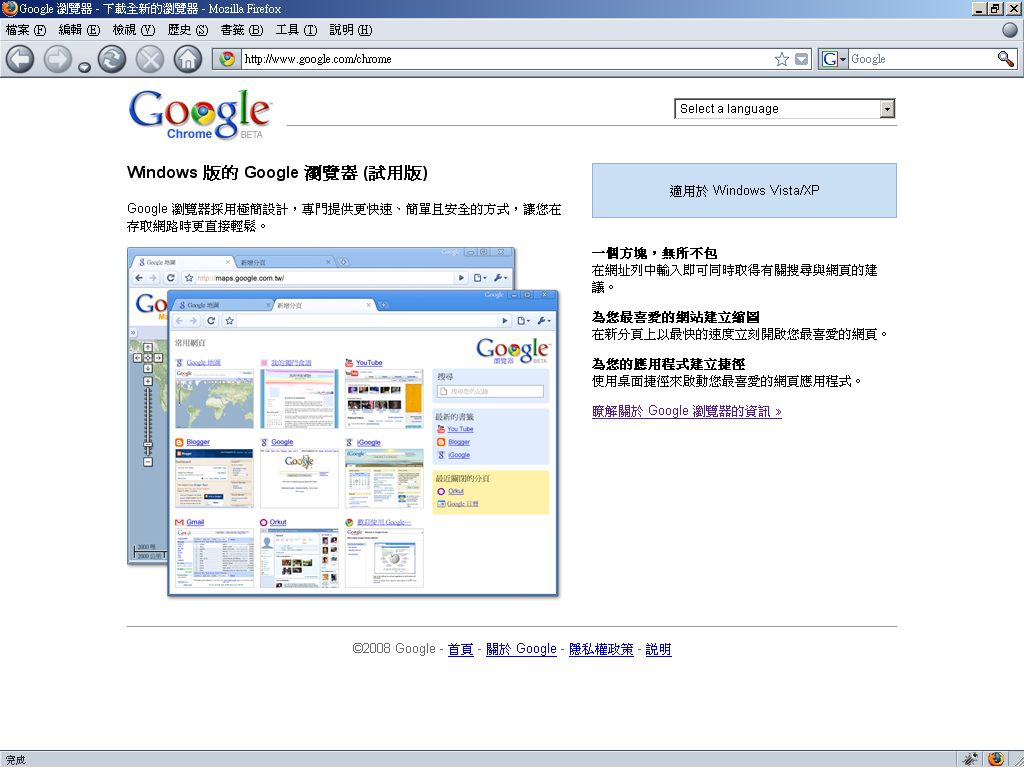The width and height of the screenshot is (1024, 768).
Task: Open the 工具 (T) menu
Action: pos(296,30)
